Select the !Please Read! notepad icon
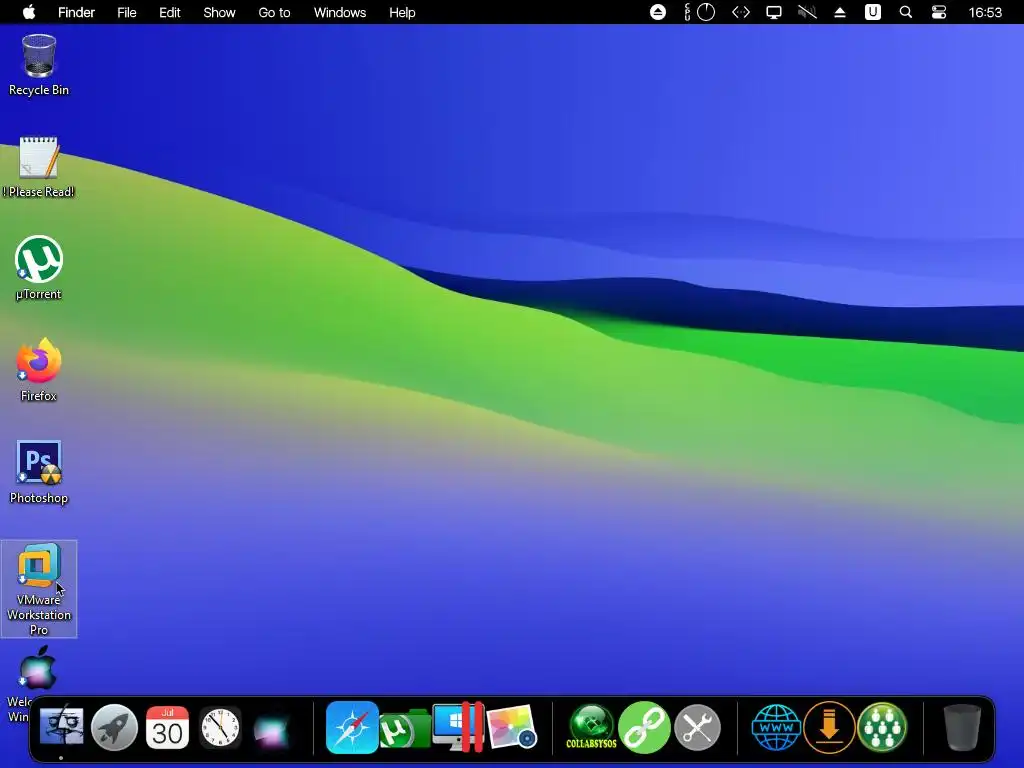 pos(39,167)
